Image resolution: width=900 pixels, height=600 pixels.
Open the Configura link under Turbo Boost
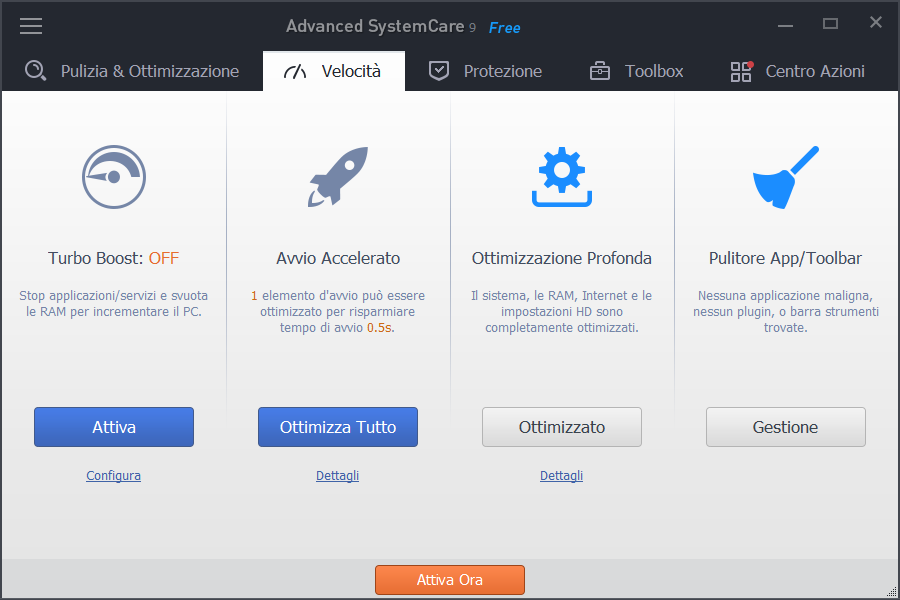coord(114,475)
